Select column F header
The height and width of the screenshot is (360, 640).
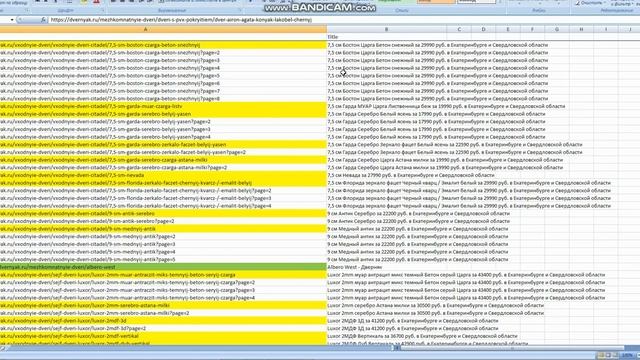click(532, 29)
